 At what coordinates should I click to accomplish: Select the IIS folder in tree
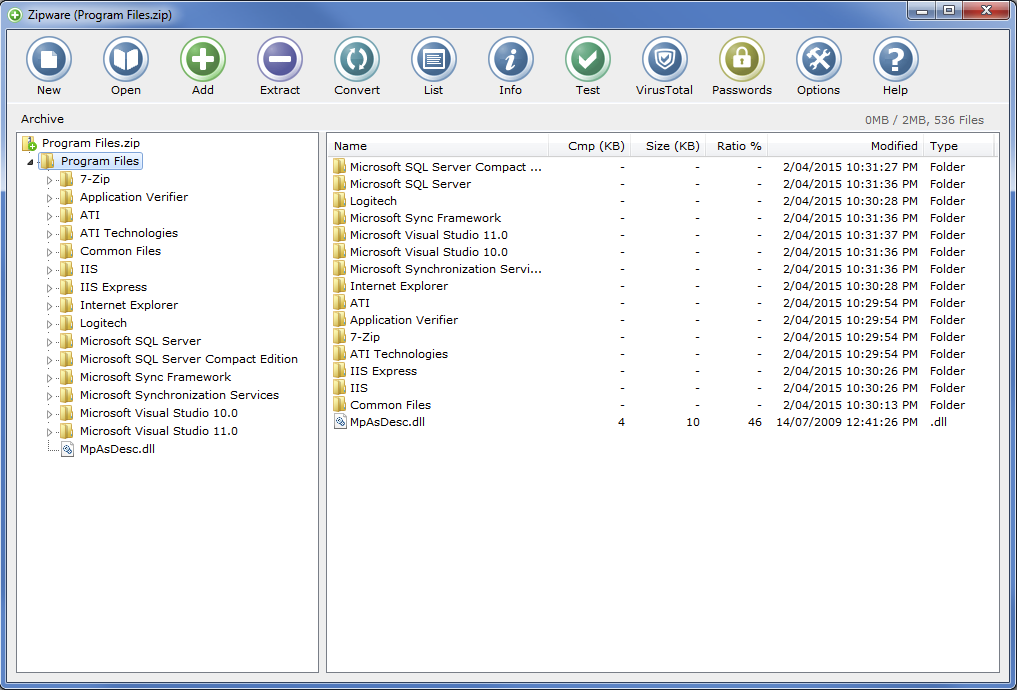click(89, 269)
